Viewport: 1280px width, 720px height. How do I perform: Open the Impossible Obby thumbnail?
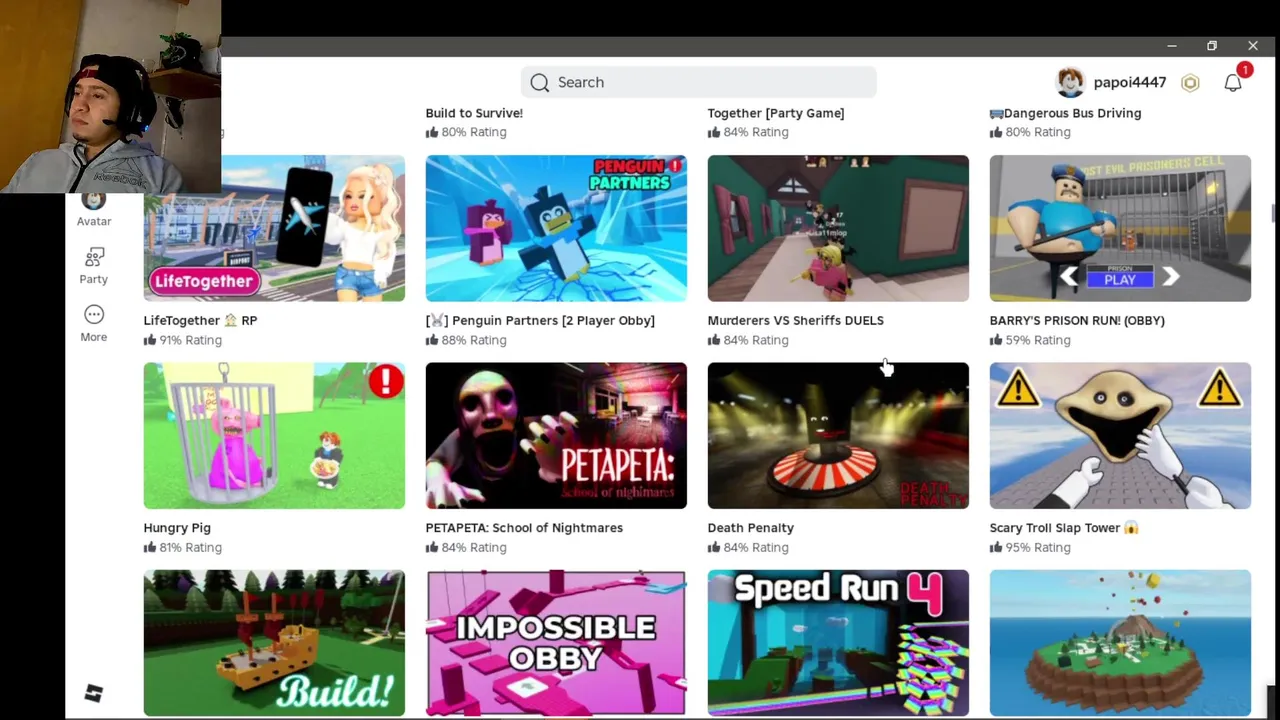click(556, 643)
